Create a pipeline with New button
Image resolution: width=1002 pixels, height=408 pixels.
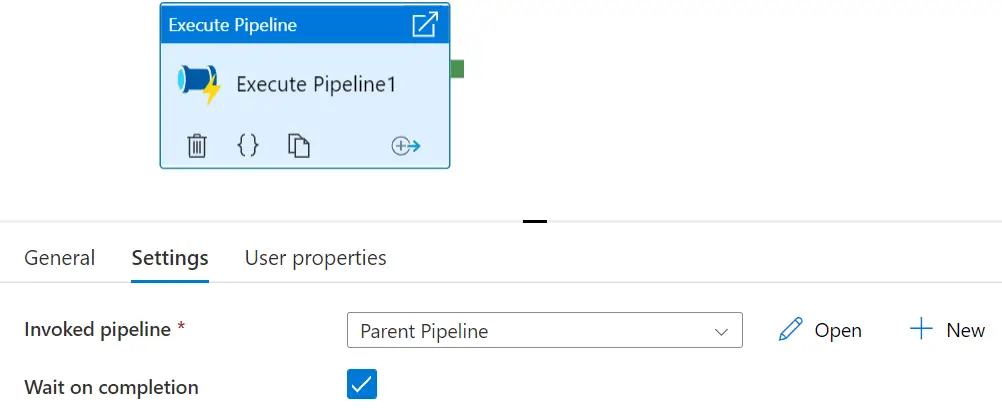coord(947,330)
